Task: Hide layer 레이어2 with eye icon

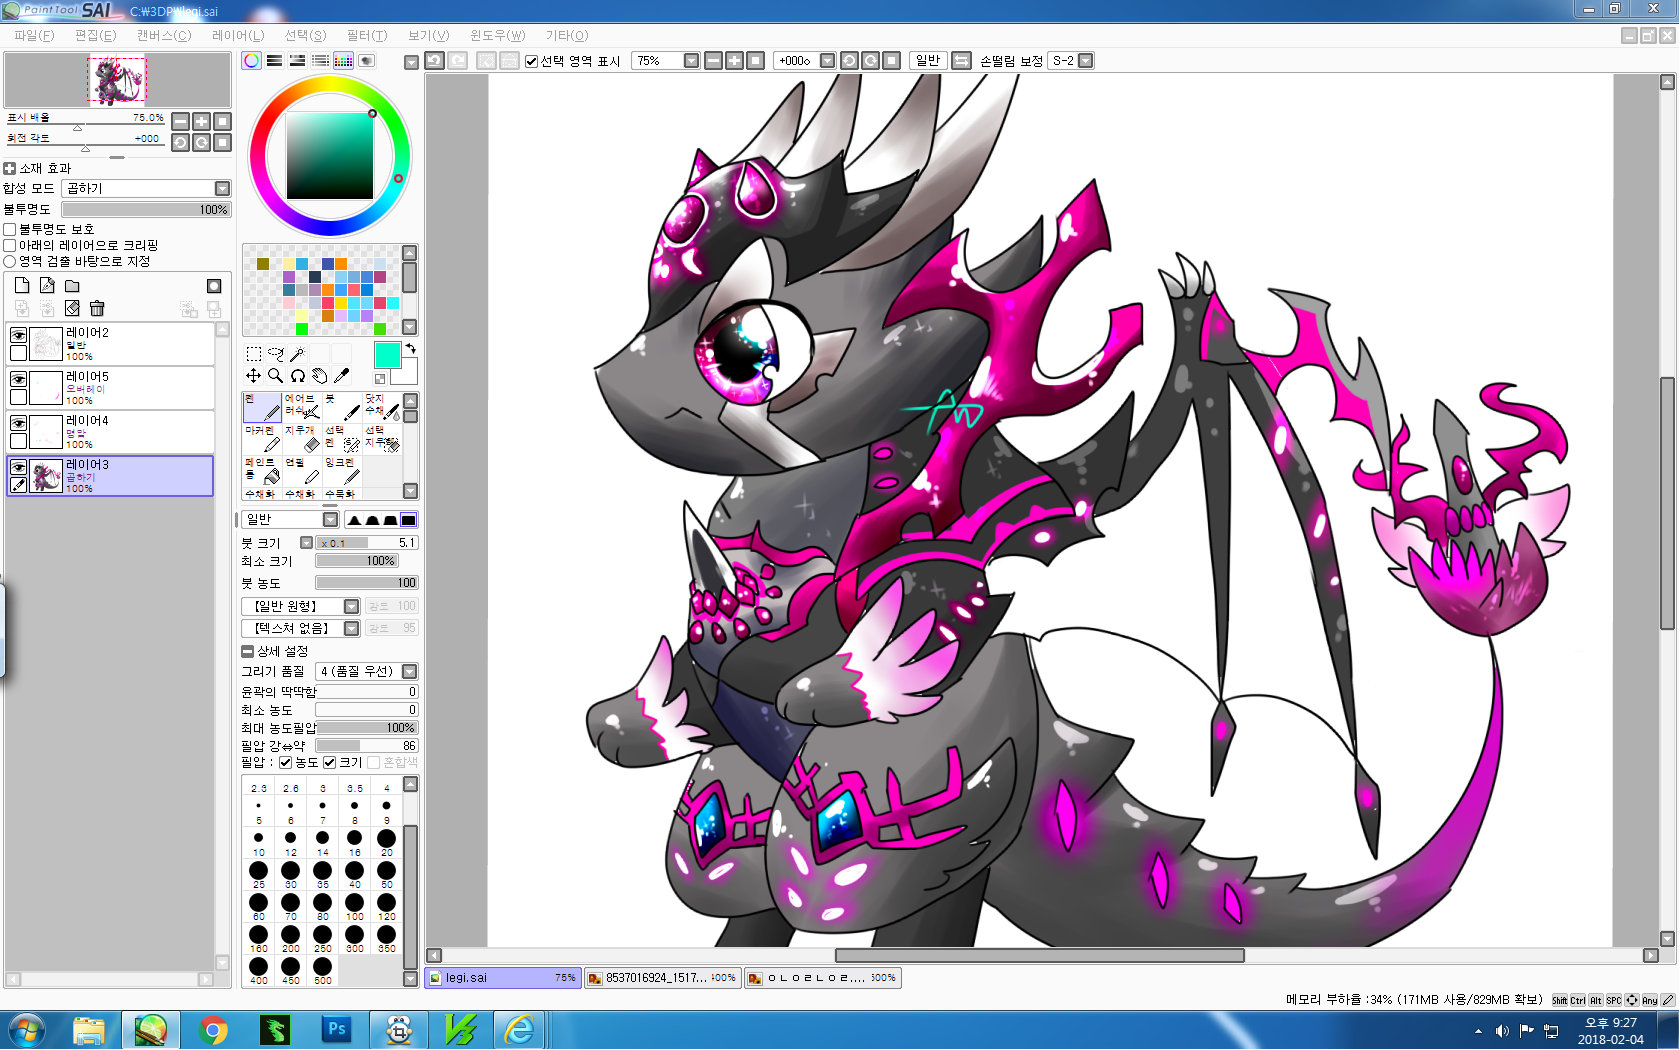Action: point(18,335)
